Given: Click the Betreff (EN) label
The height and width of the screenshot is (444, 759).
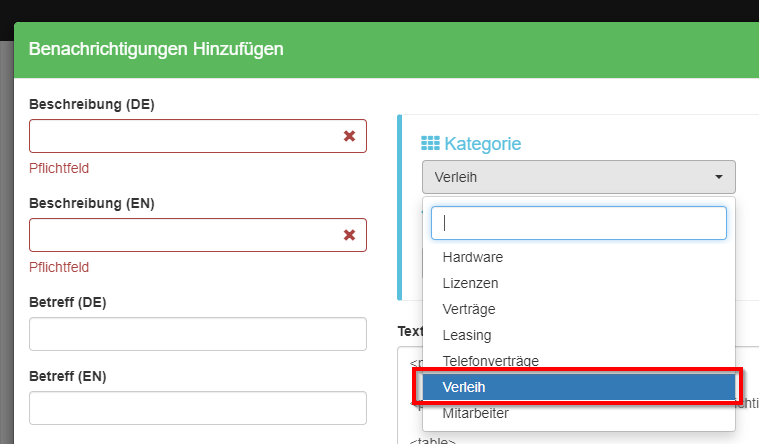Looking at the screenshot, I should click(x=68, y=377).
